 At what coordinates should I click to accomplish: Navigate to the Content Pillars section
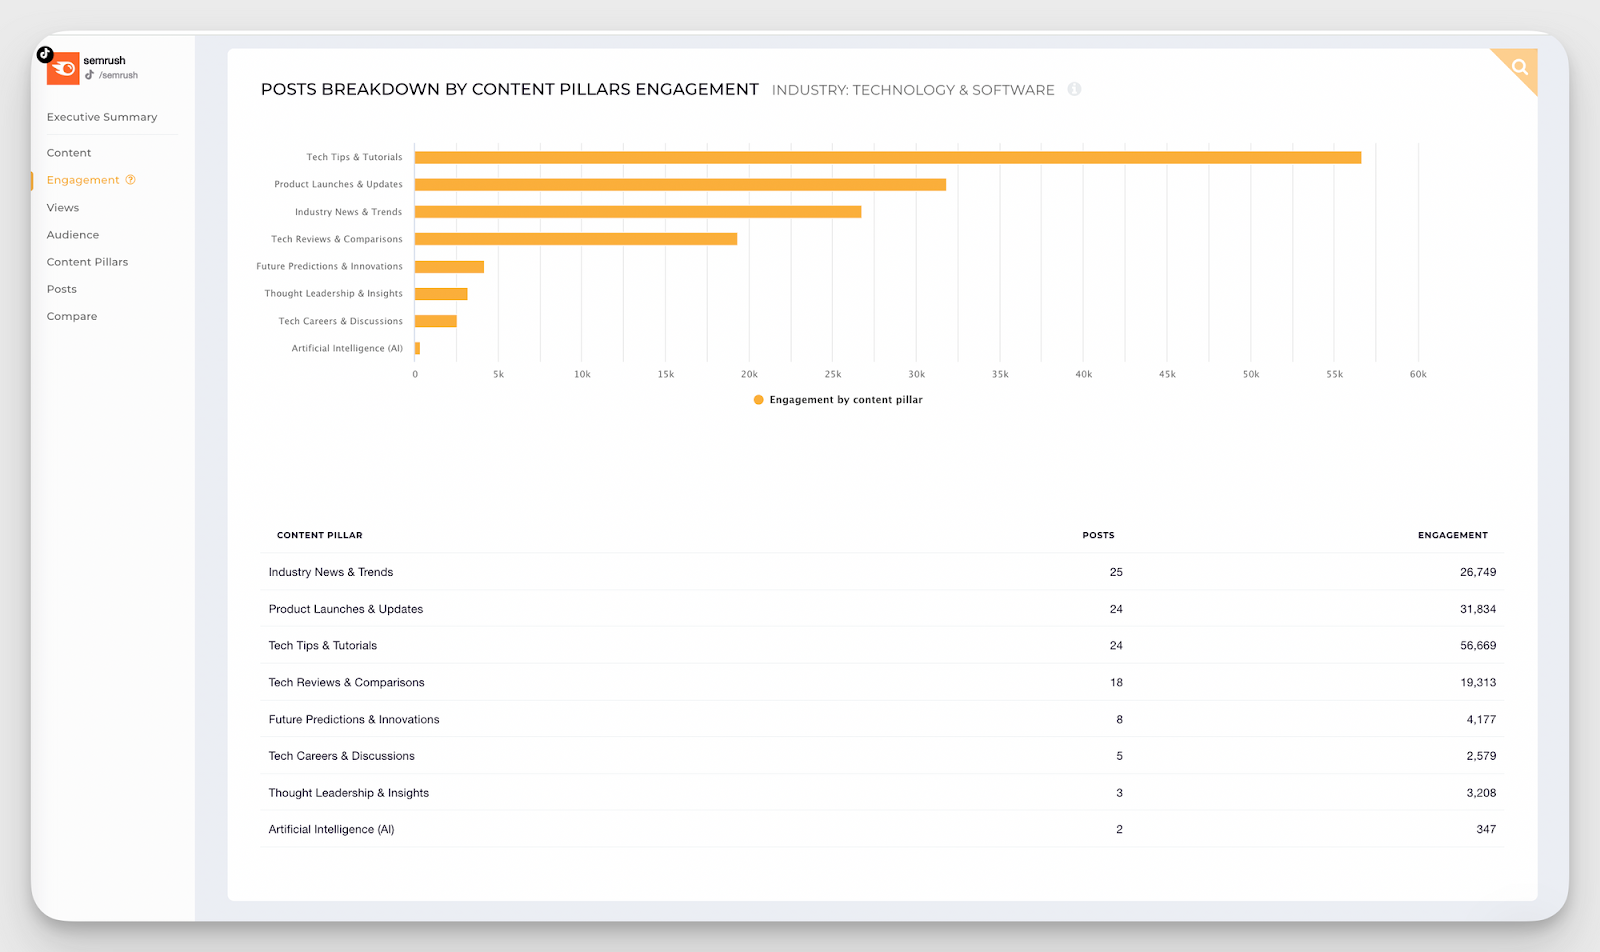[x=87, y=261]
